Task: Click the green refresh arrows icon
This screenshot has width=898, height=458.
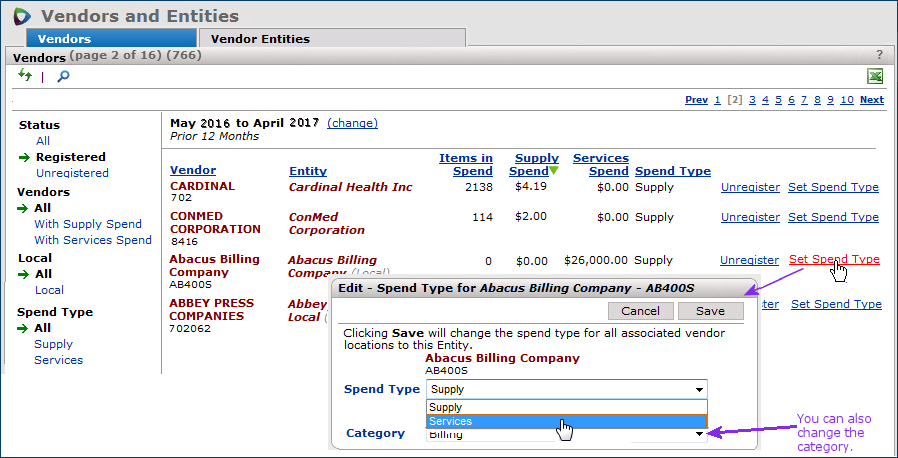Action: (x=25, y=76)
